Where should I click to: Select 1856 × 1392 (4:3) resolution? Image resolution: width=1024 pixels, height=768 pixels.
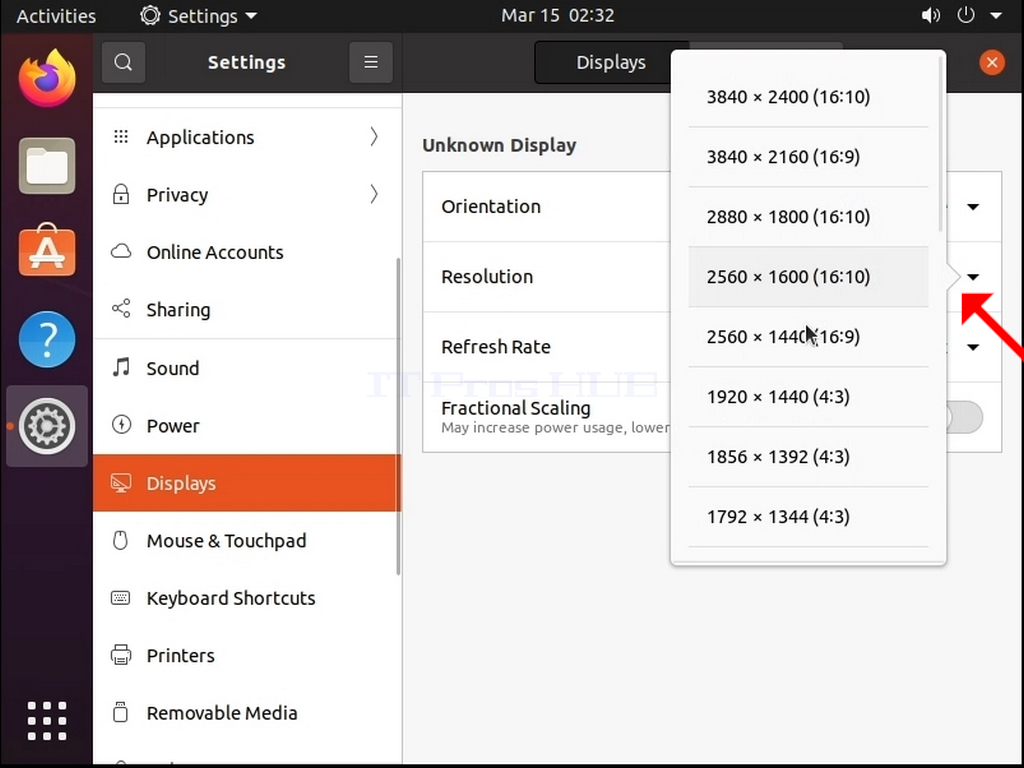808,457
